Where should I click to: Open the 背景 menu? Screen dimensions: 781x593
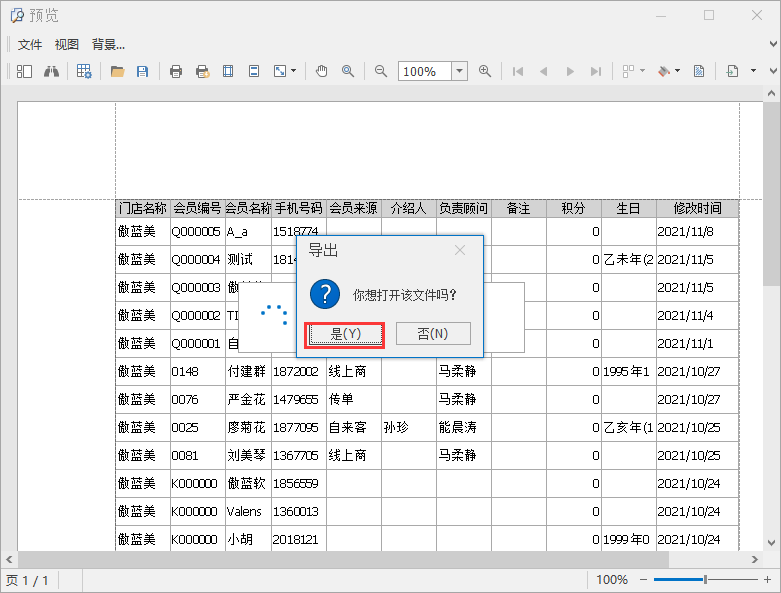108,45
